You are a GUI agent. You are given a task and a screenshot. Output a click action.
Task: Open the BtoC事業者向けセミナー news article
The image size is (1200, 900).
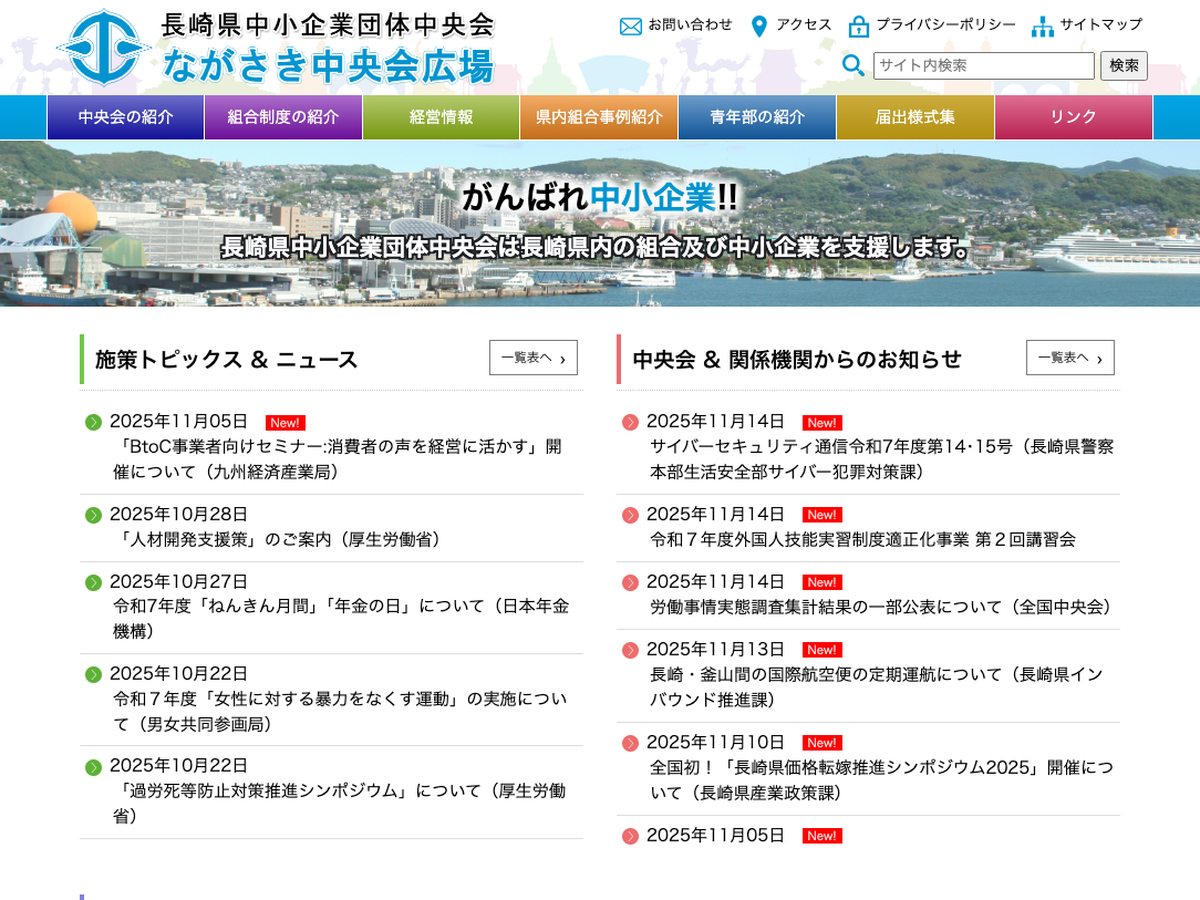337,459
